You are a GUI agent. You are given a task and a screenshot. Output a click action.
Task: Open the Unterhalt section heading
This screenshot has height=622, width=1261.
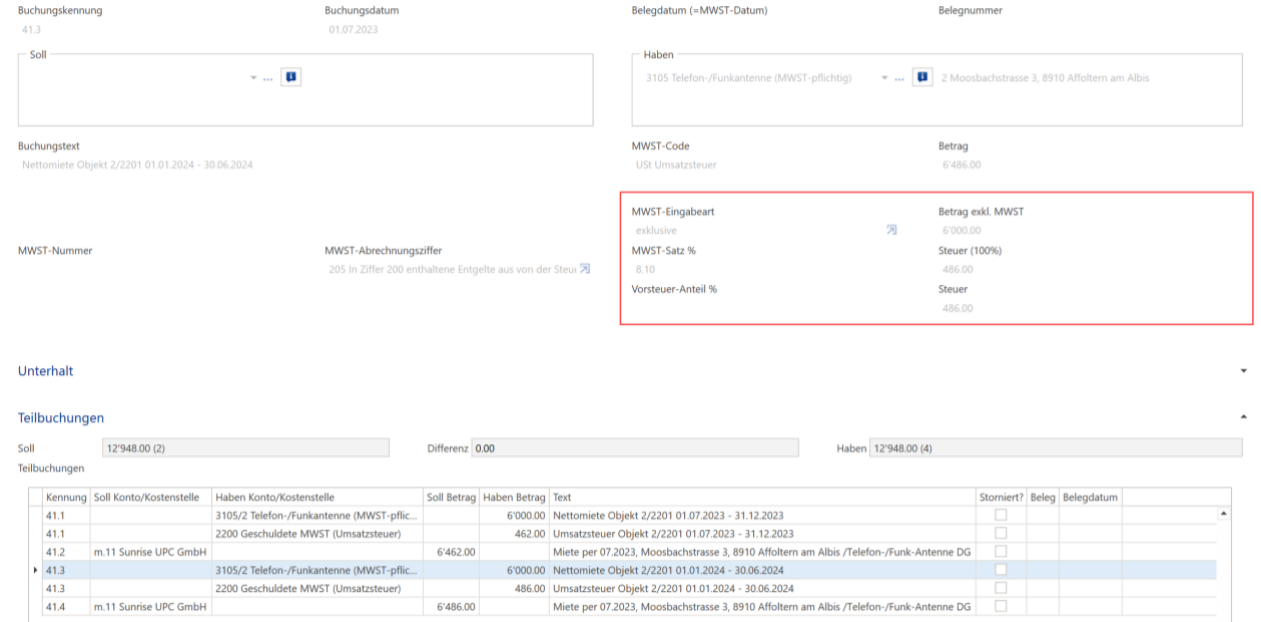click(45, 371)
